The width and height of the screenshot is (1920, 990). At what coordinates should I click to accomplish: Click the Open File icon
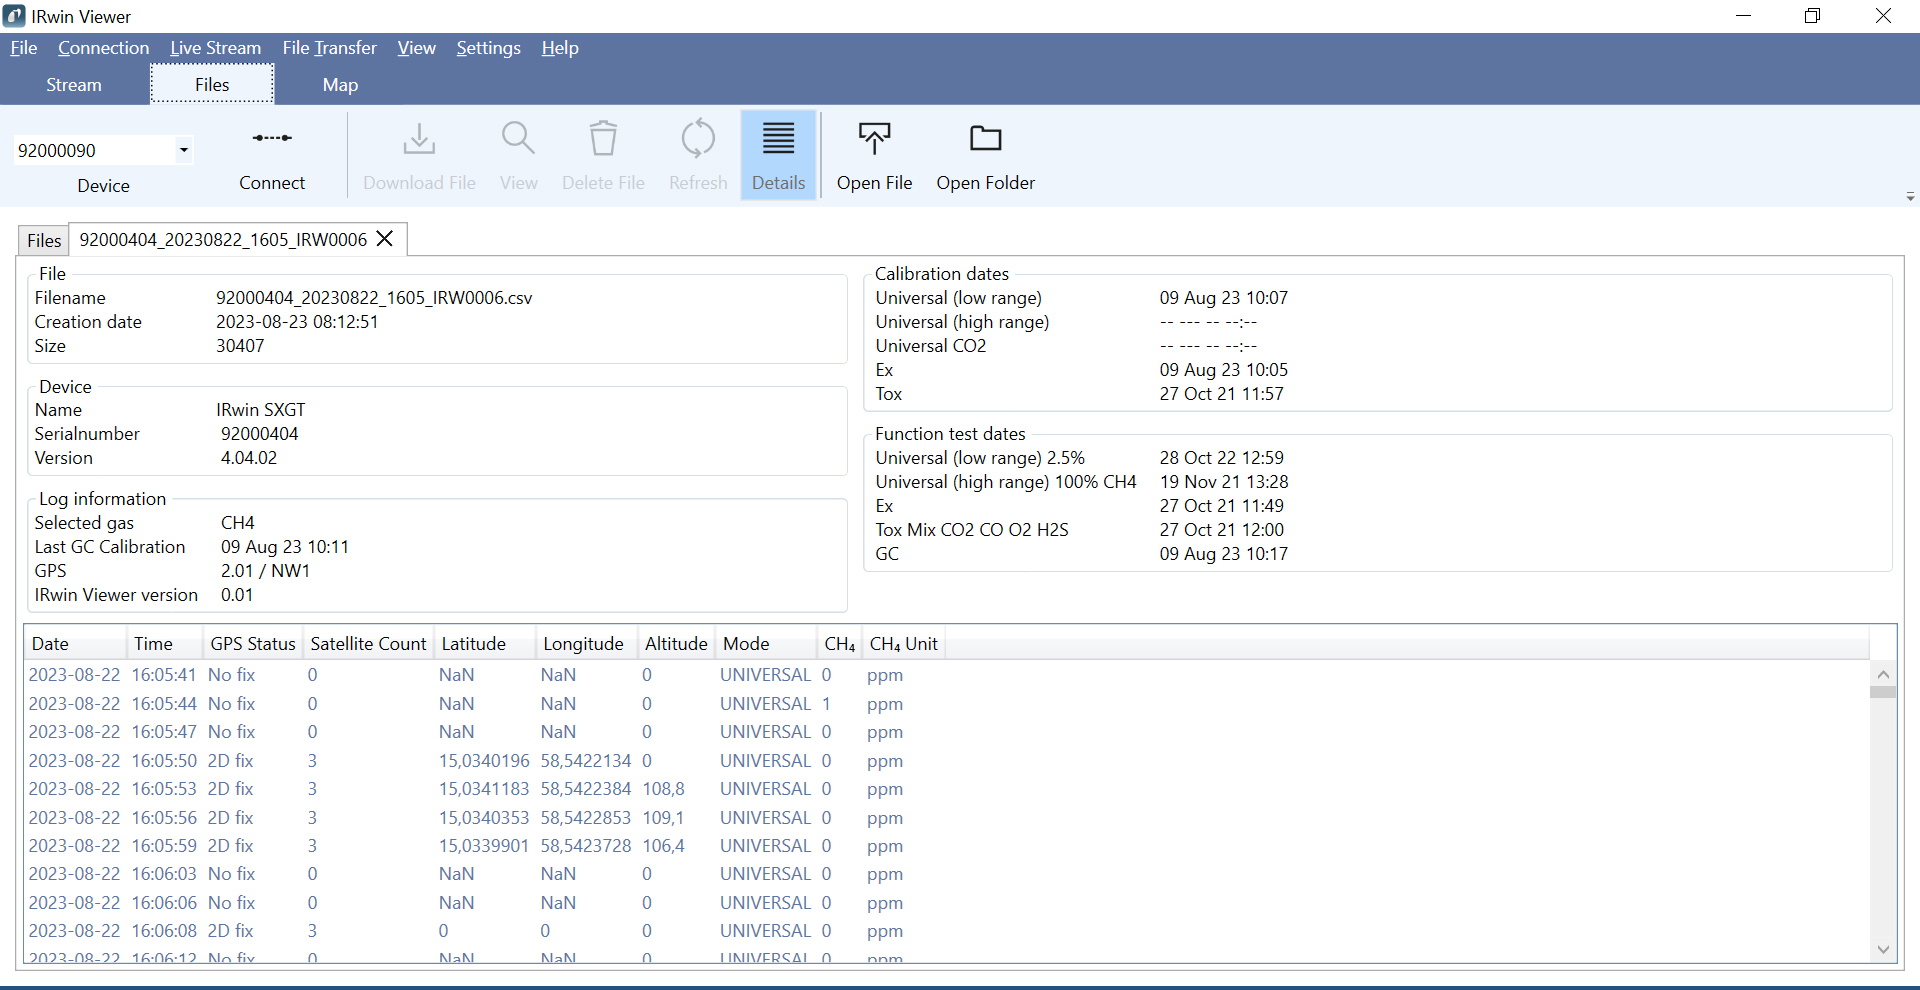point(874,140)
